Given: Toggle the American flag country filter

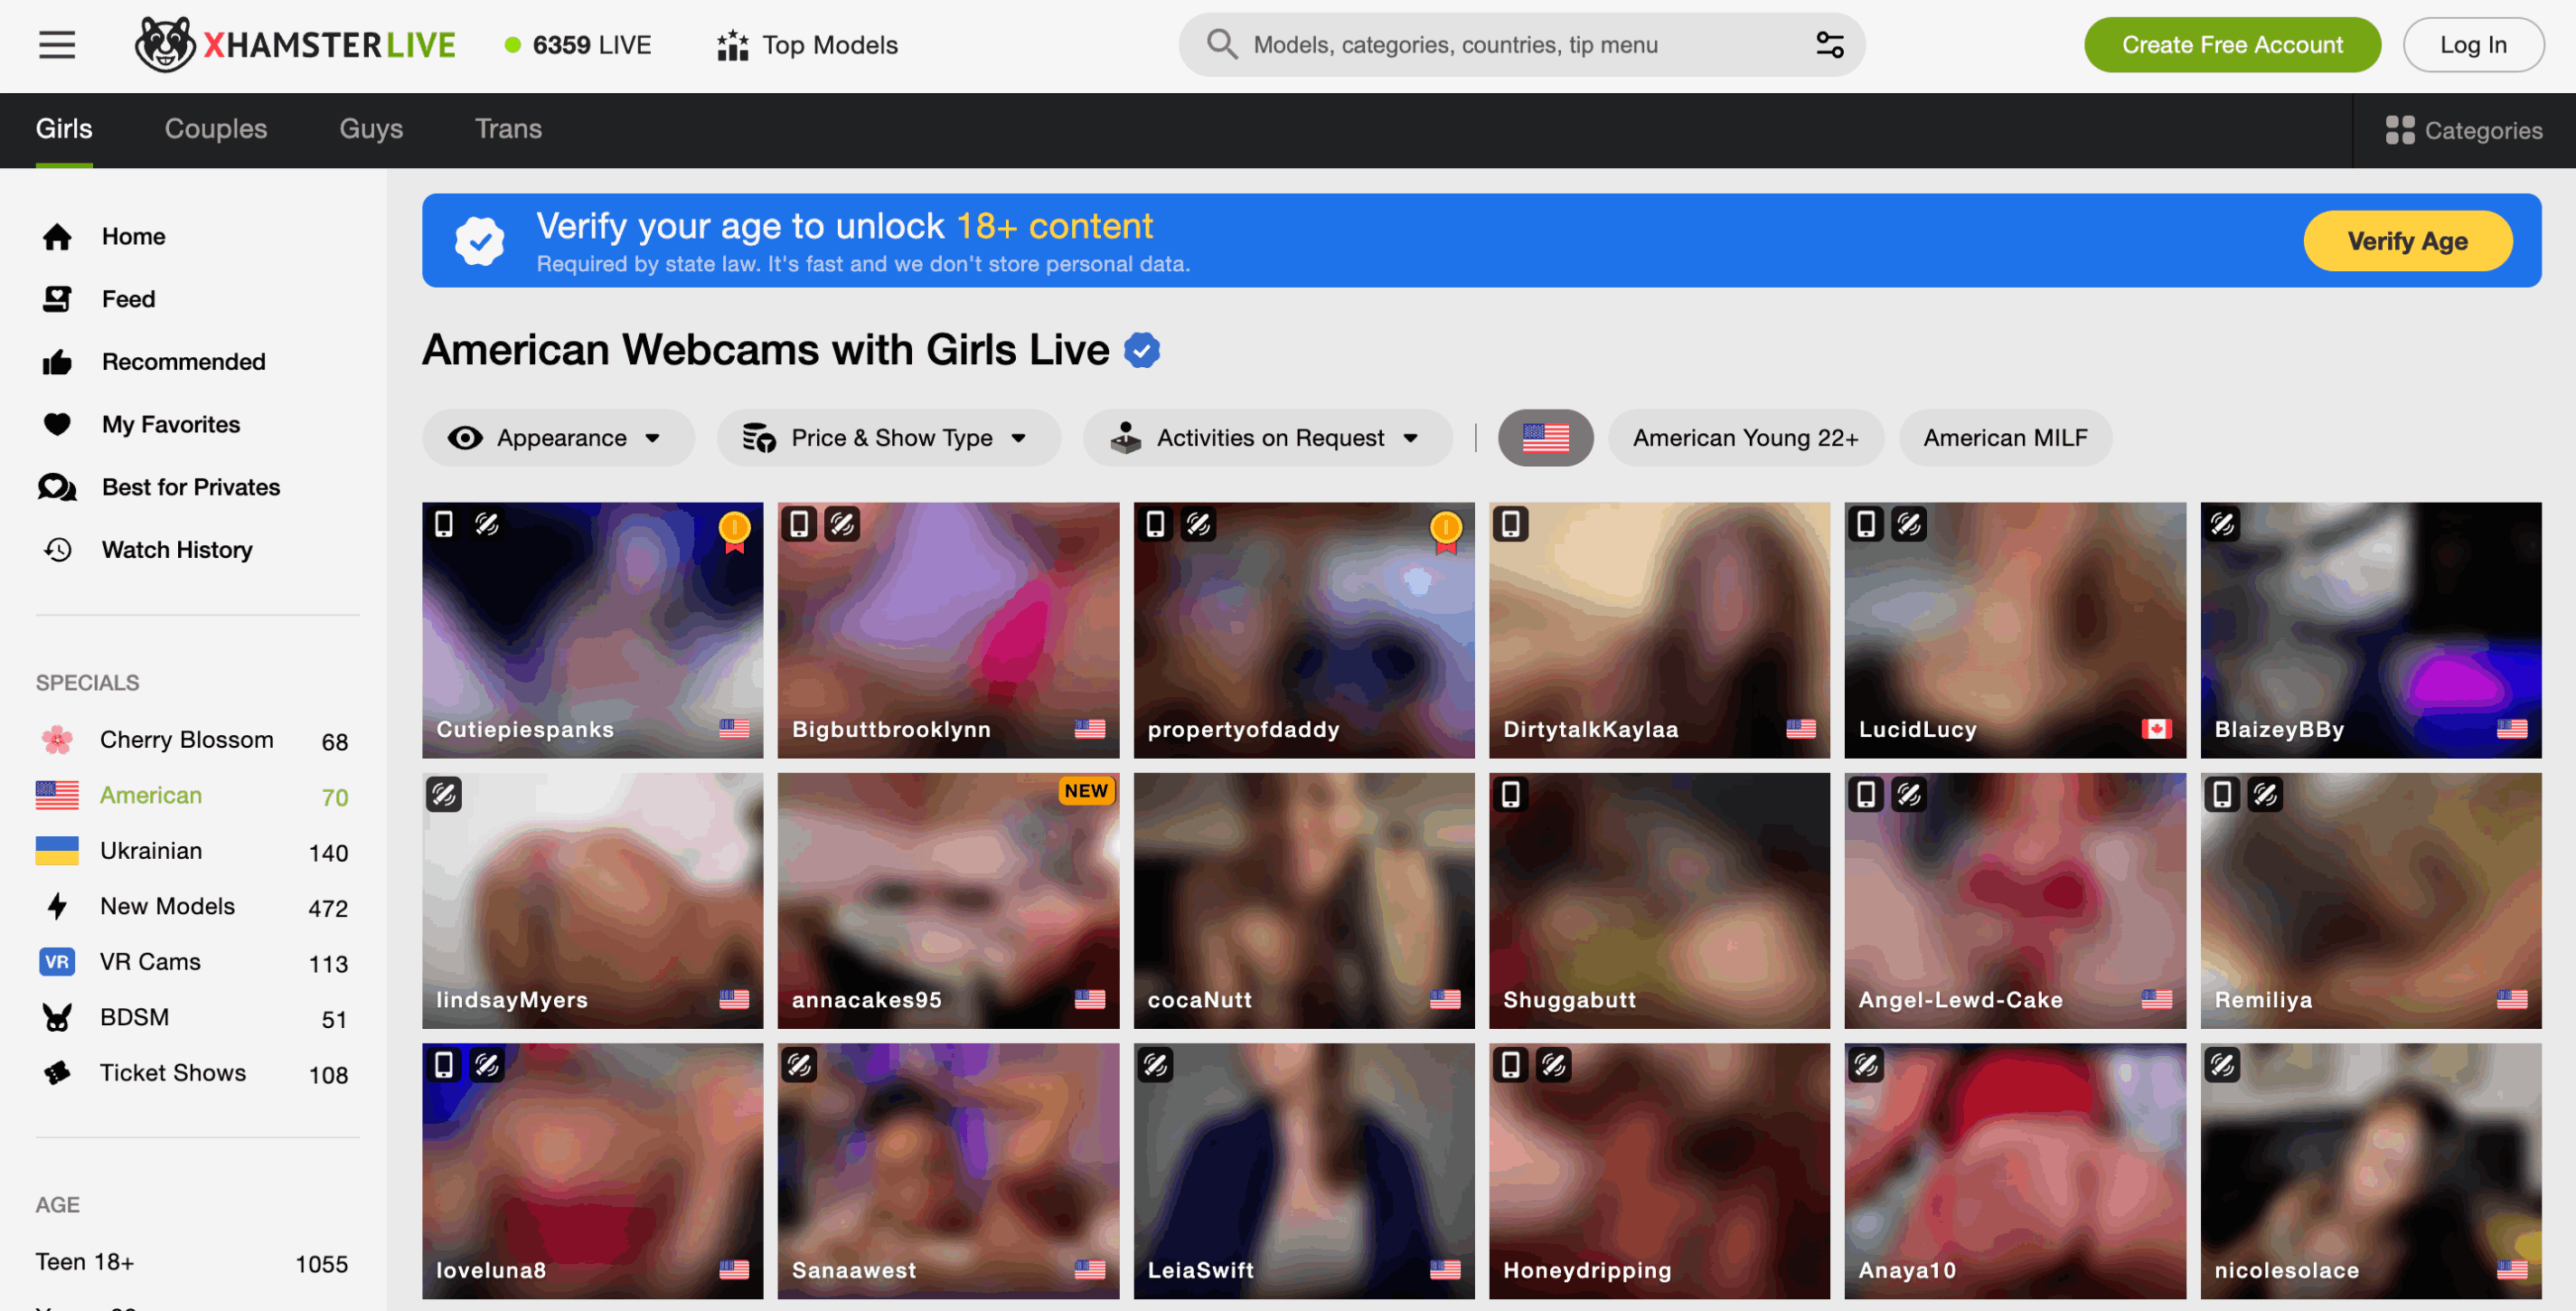Looking at the screenshot, I should pyautogui.click(x=1545, y=437).
